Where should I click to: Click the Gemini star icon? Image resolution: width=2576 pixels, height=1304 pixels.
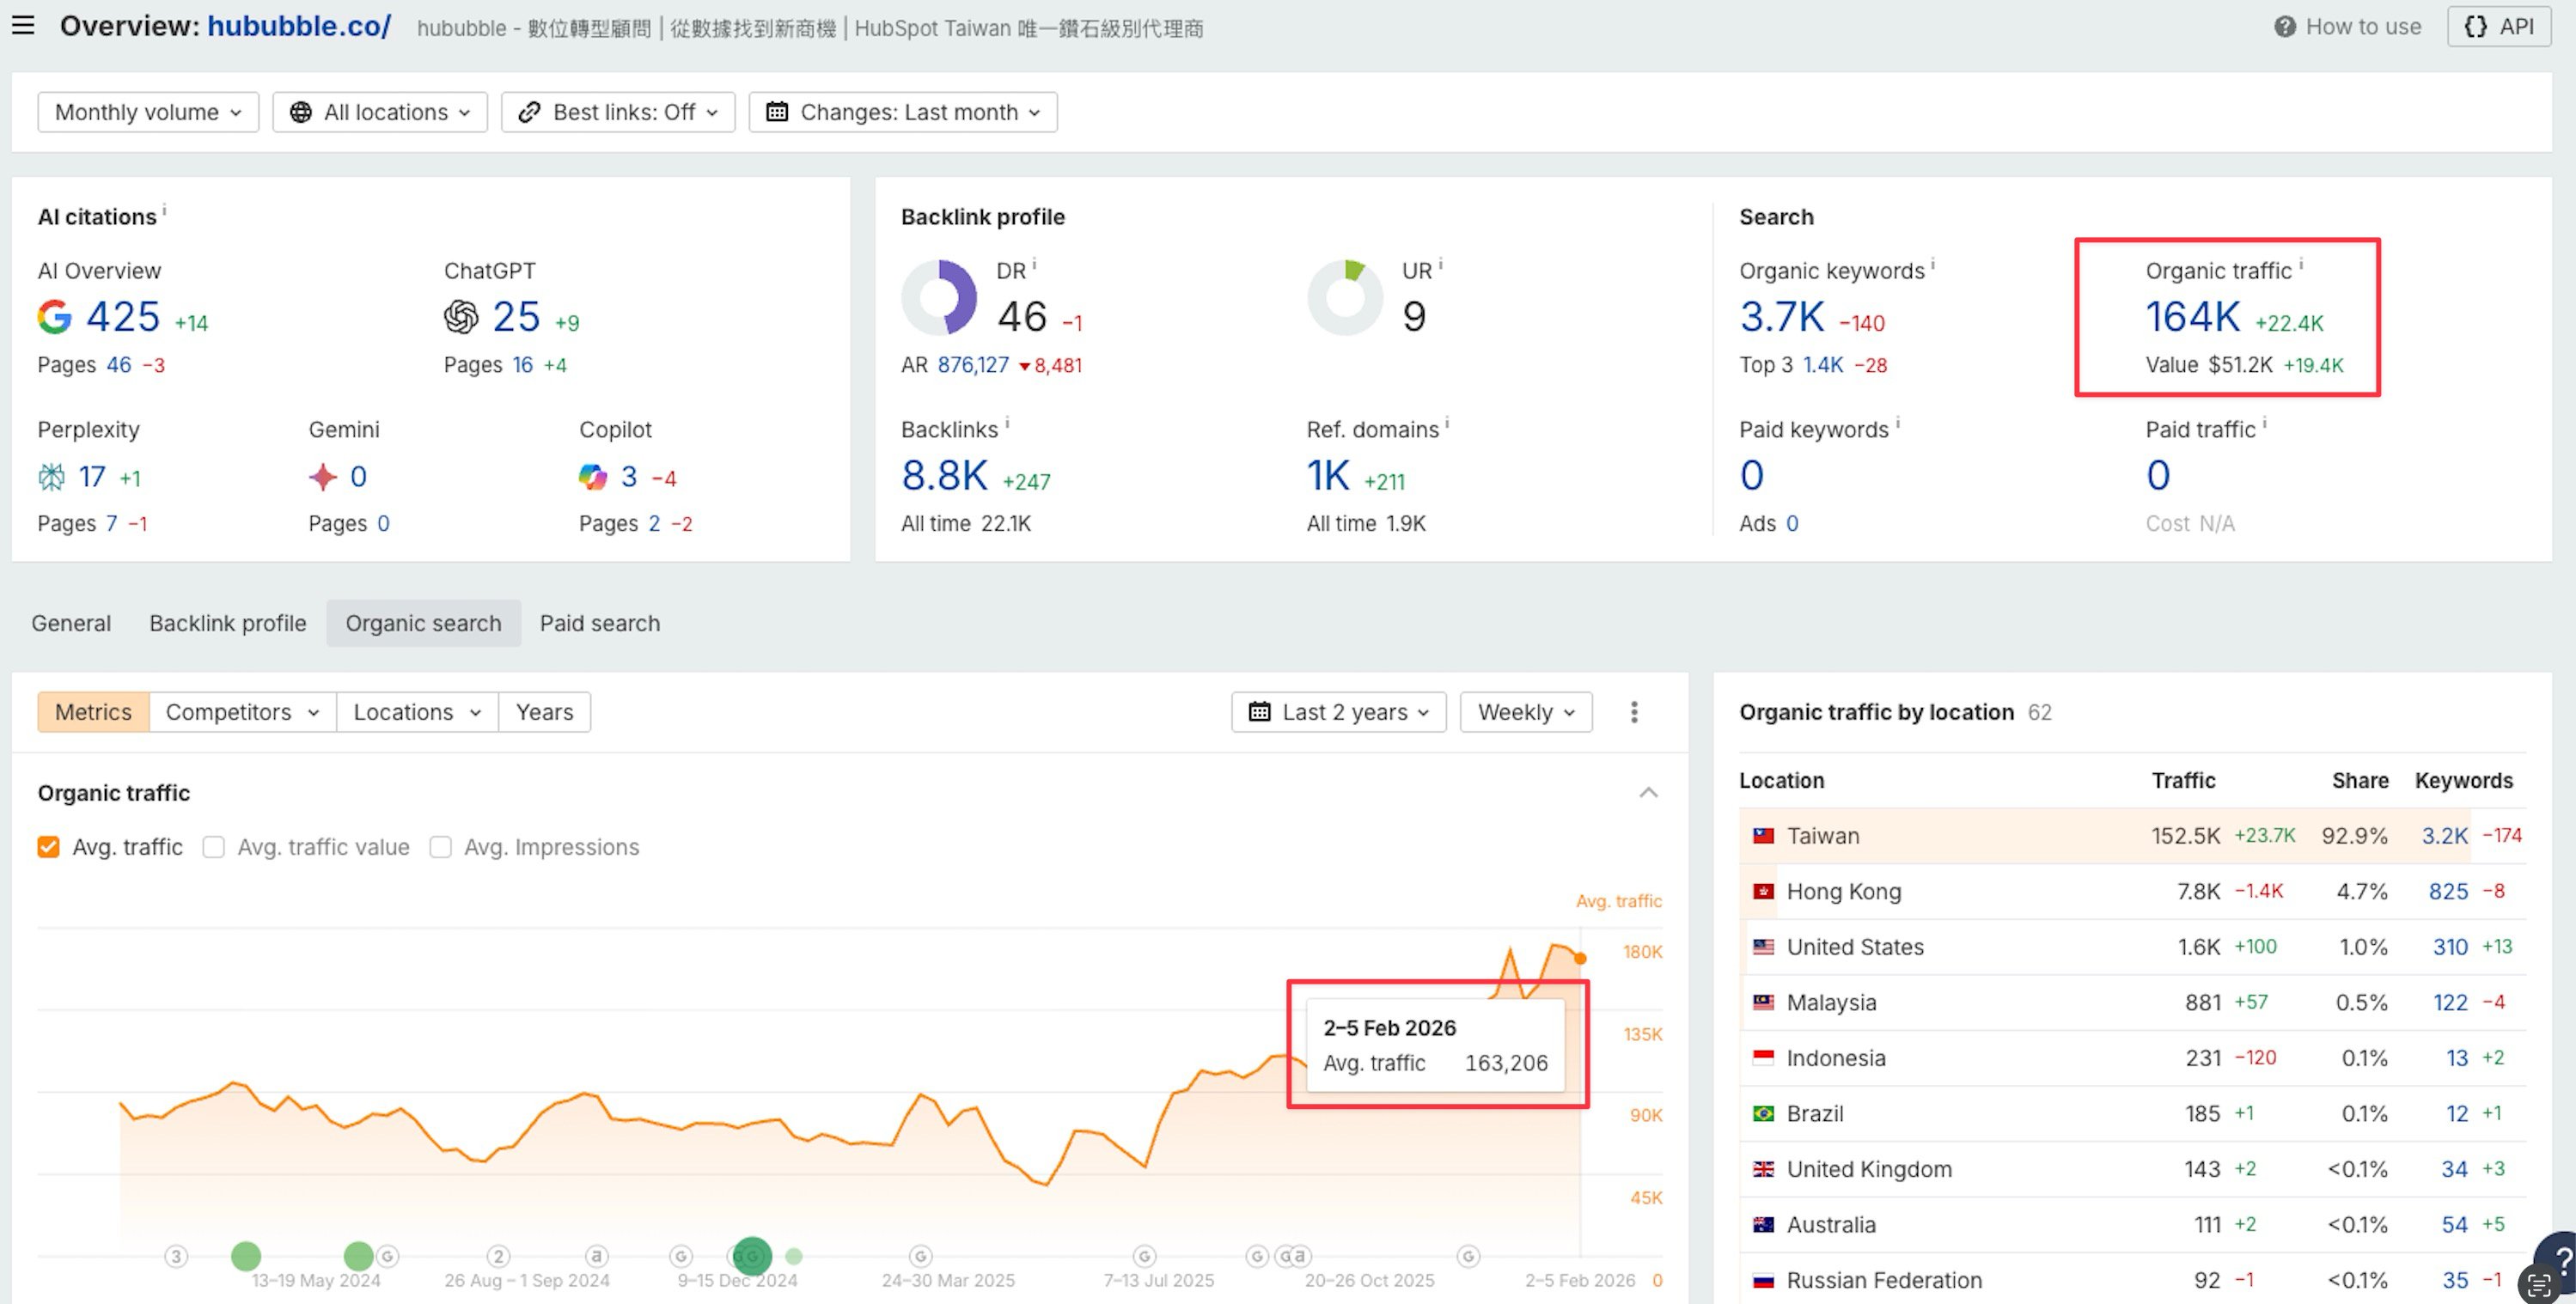point(323,477)
